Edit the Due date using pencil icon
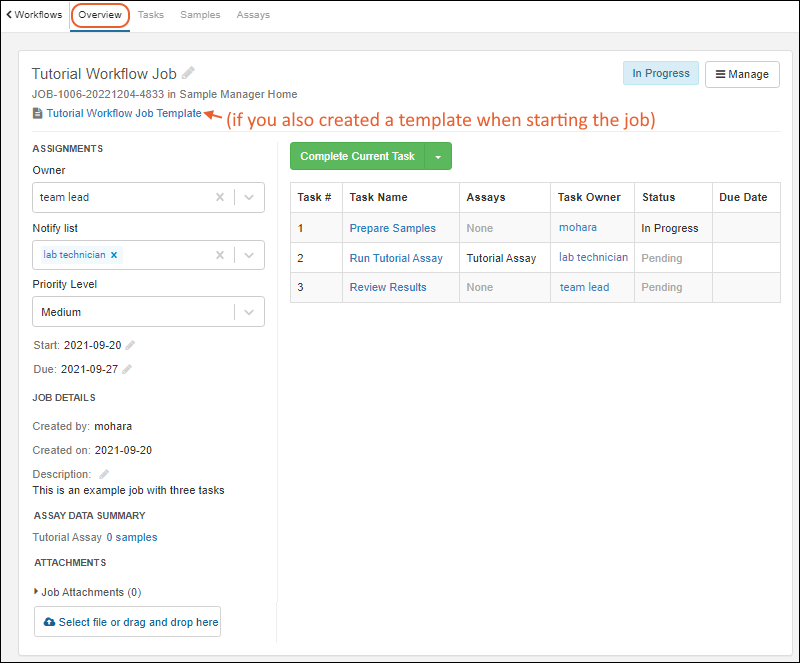The height and width of the screenshot is (663, 800). pyautogui.click(x=127, y=369)
